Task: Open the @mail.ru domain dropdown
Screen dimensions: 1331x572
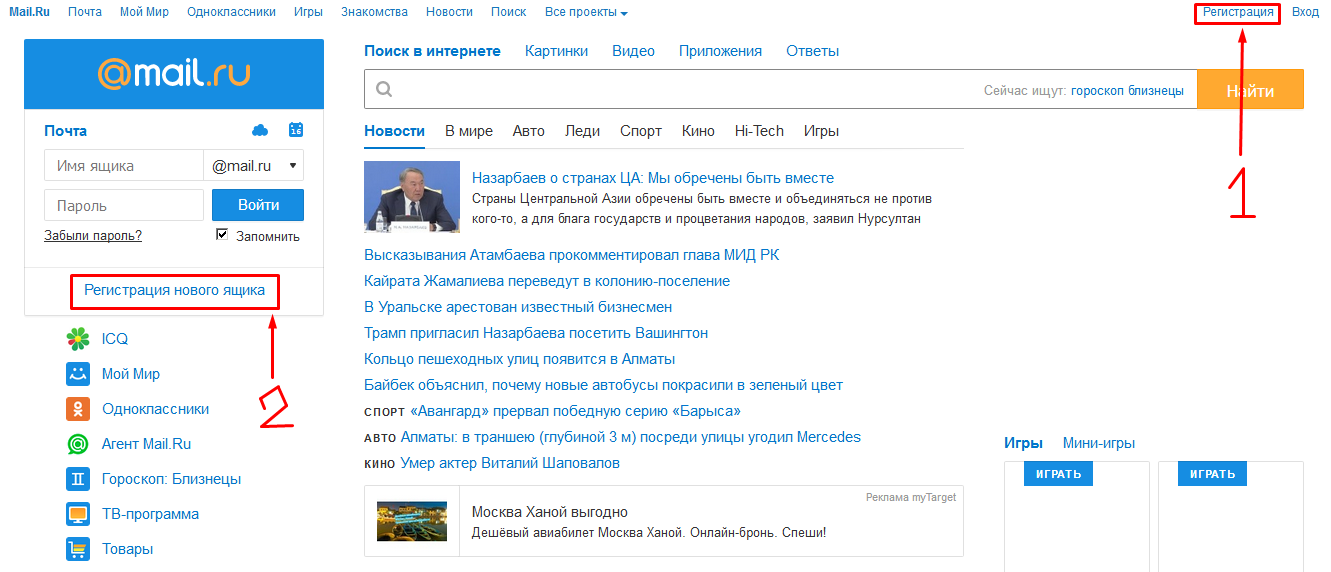Action: 254,166
